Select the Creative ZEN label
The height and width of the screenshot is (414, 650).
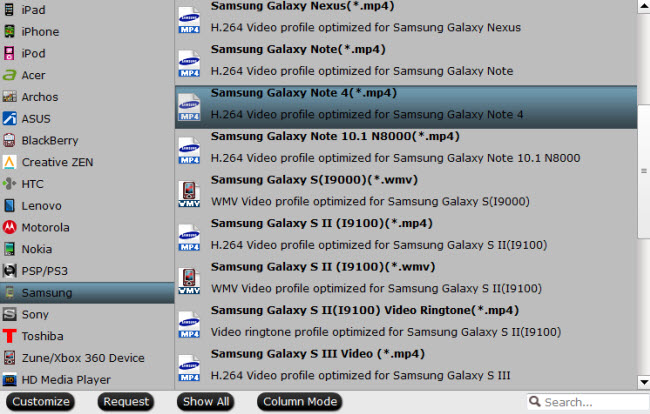57,162
